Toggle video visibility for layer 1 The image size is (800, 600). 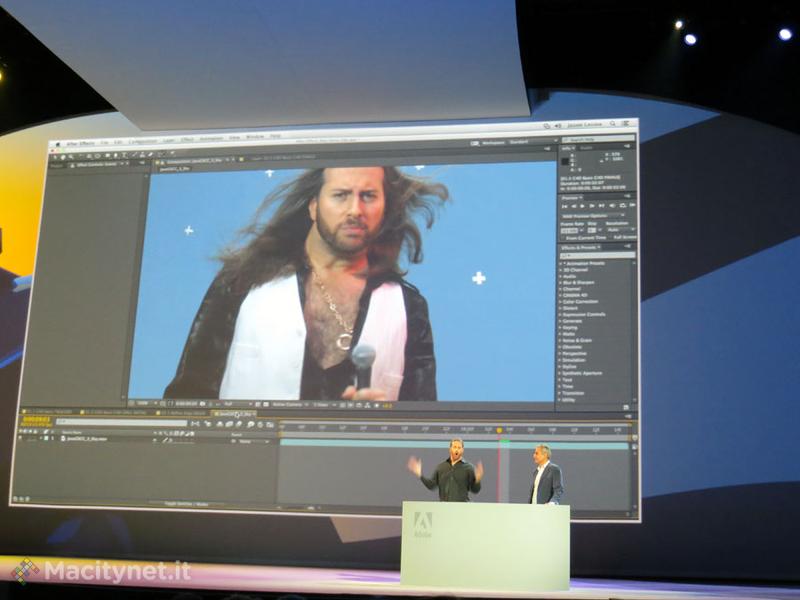point(21,438)
